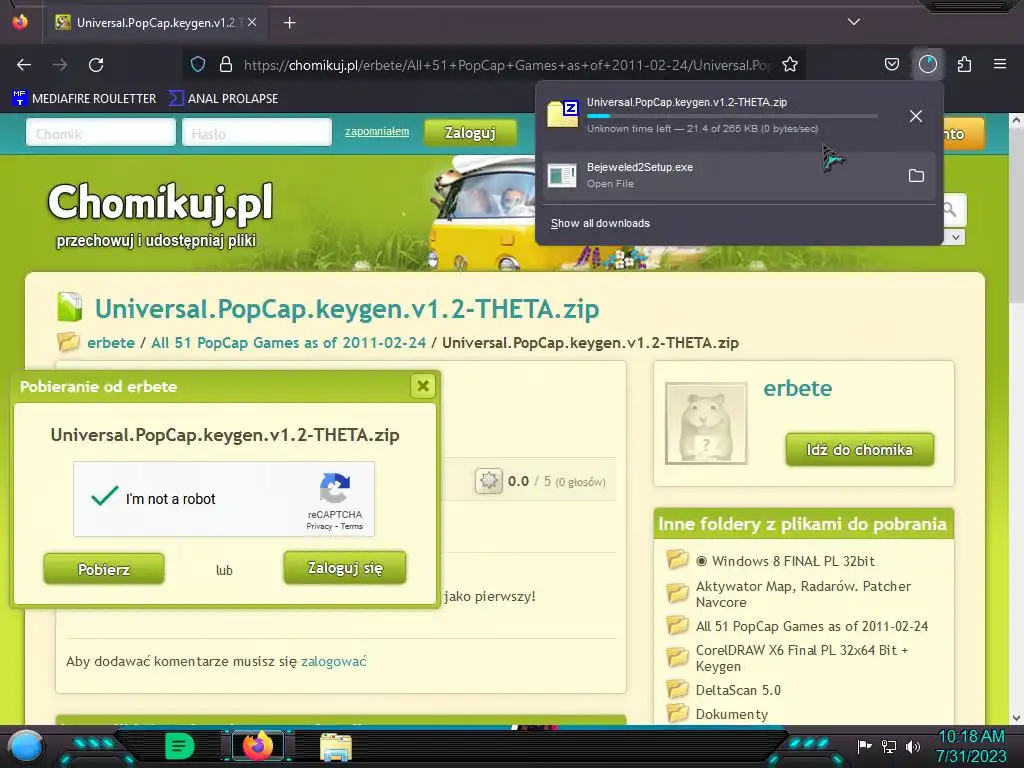Click Show all downloads
This screenshot has height=768, width=1024.
pyautogui.click(x=600, y=223)
